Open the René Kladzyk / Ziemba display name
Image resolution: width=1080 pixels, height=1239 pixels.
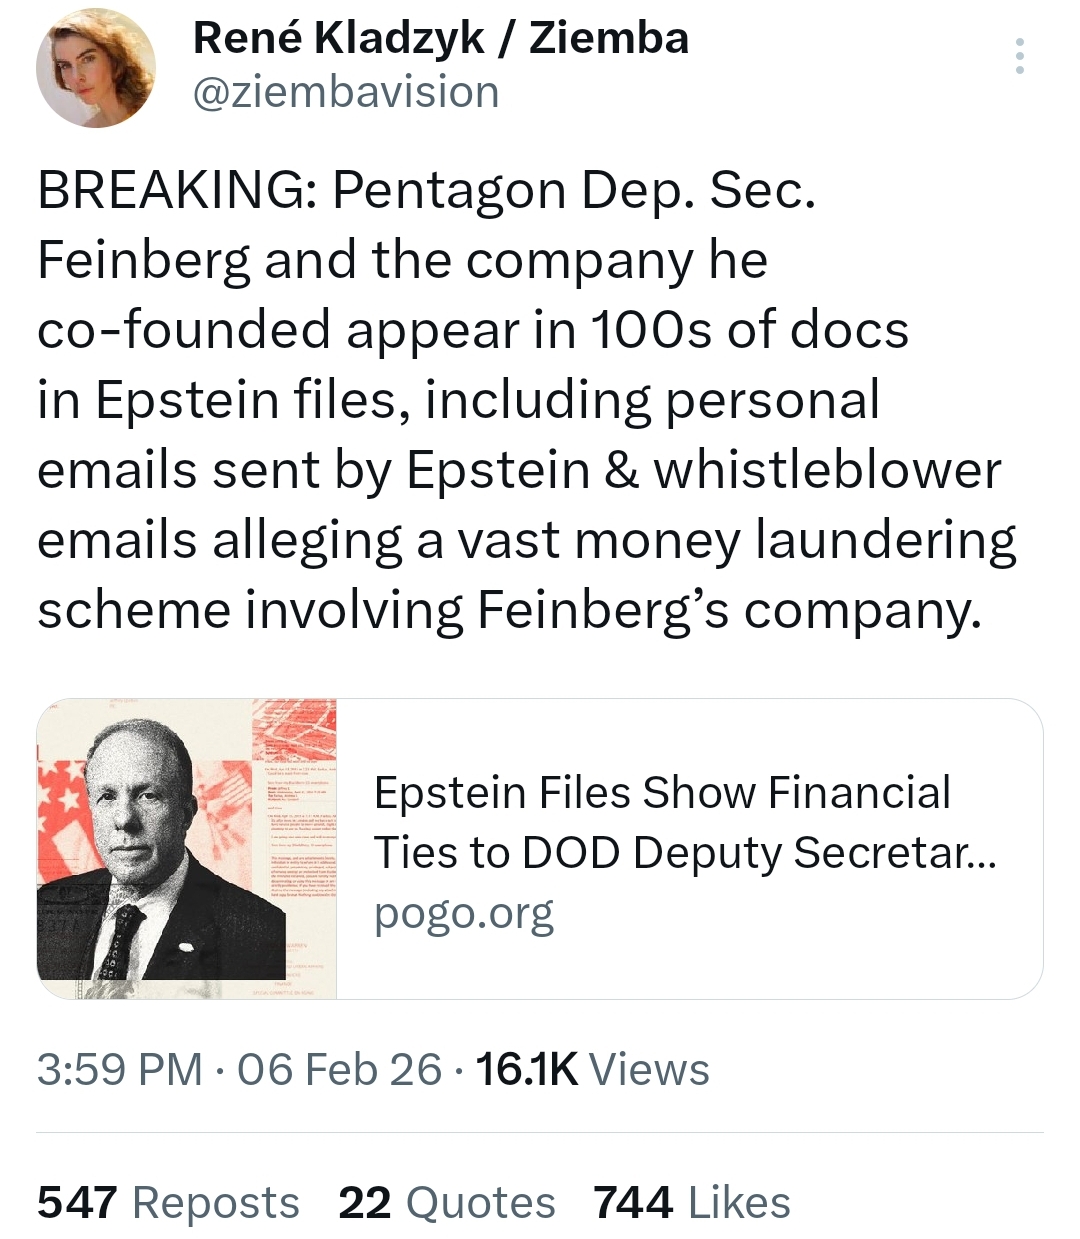point(440,38)
